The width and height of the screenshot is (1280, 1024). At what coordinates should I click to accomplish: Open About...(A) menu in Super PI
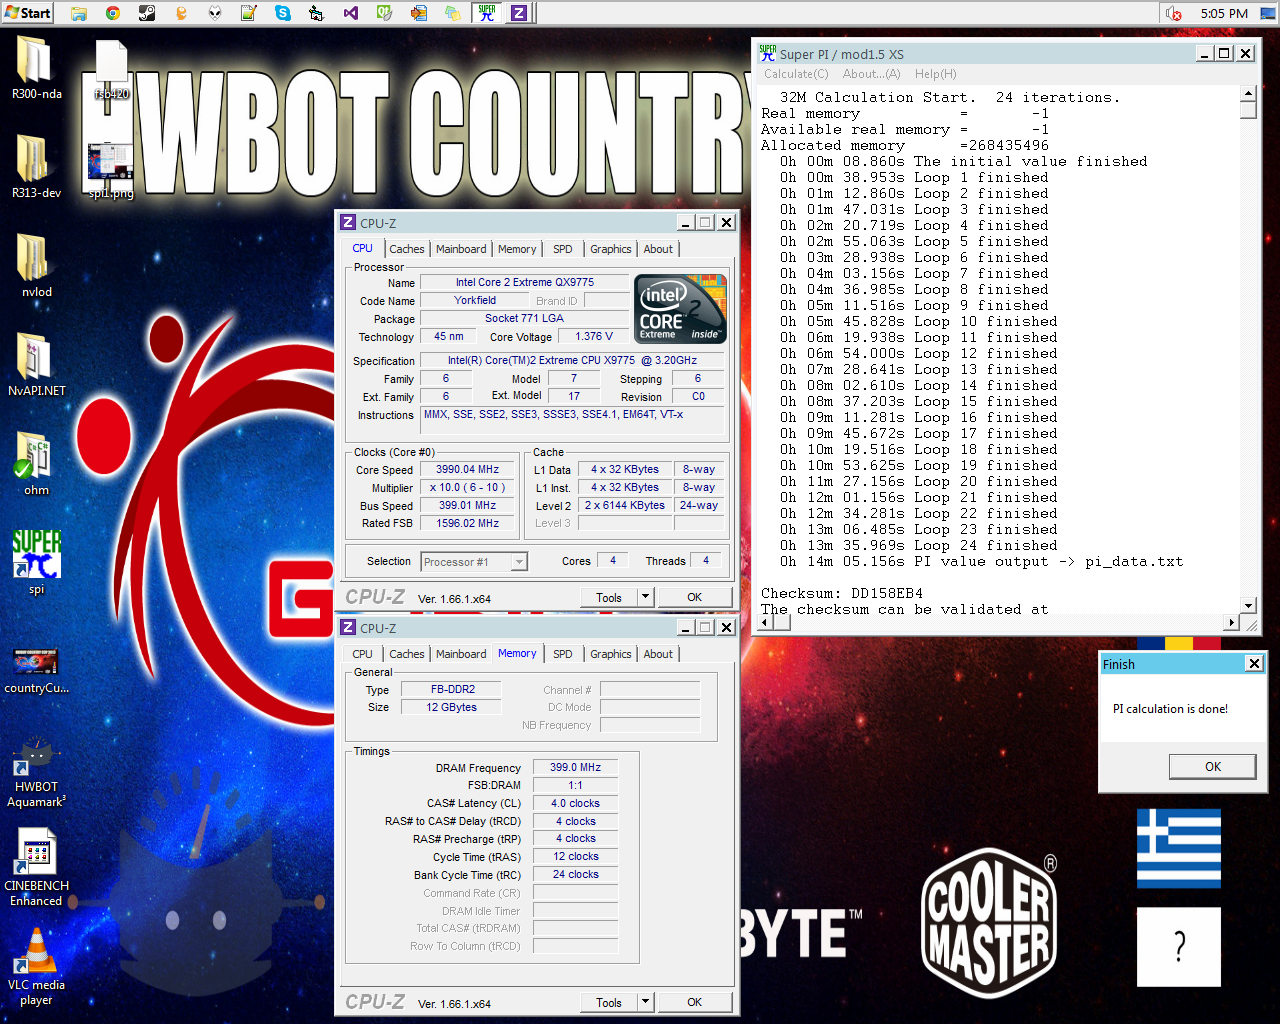coord(871,74)
